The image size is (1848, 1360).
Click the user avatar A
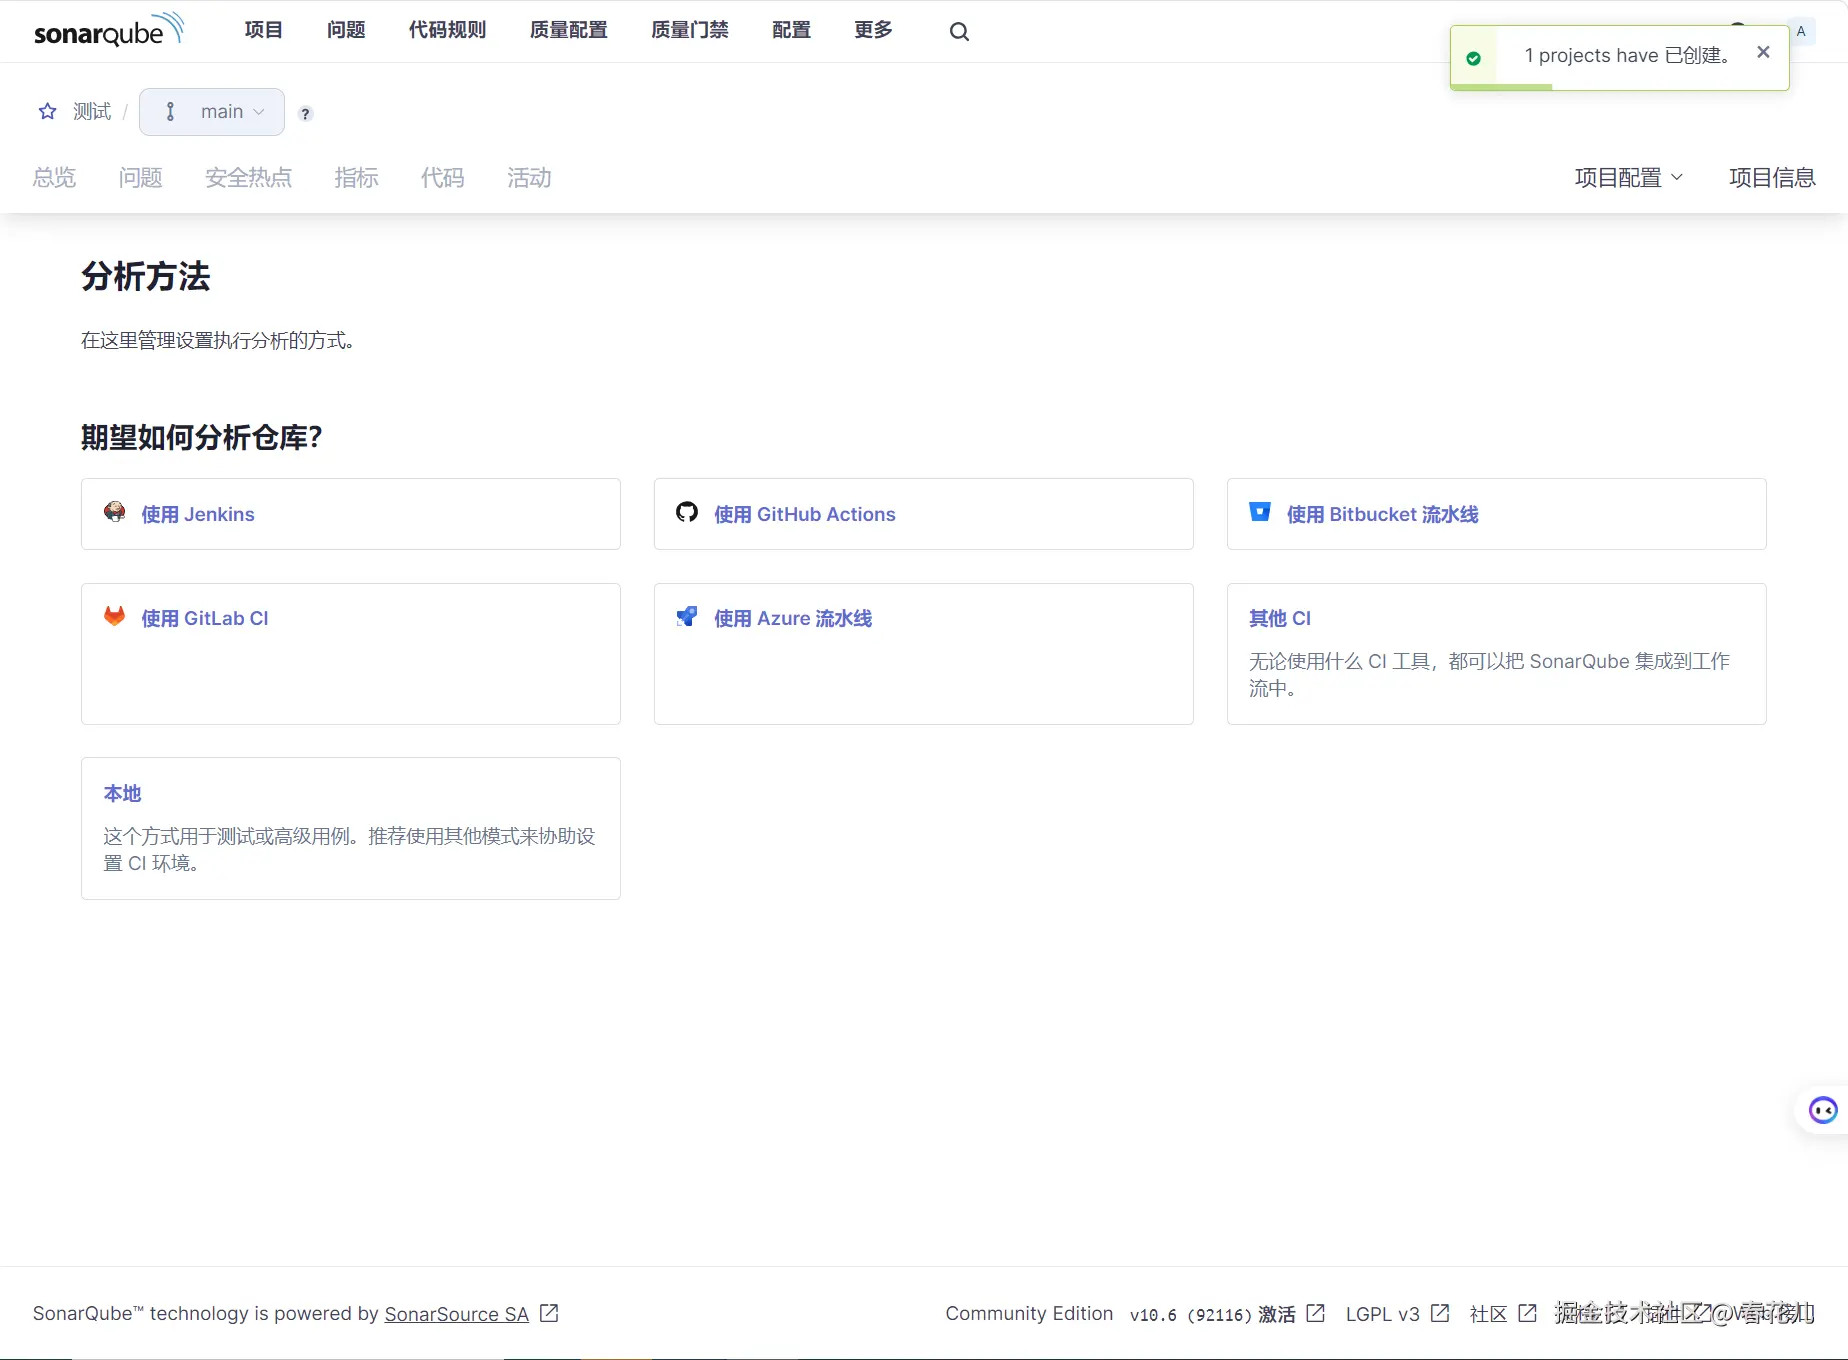point(1801,31)
